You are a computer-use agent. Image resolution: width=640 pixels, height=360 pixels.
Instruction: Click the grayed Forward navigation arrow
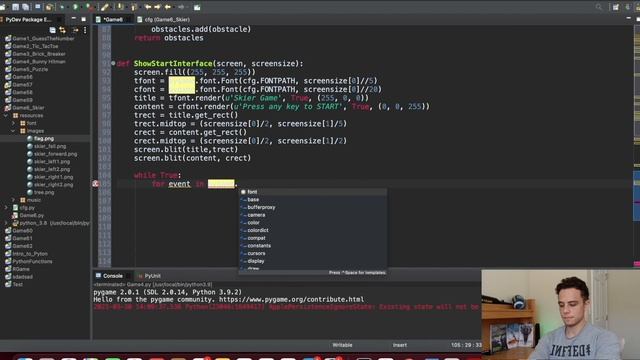coord(181,7)
